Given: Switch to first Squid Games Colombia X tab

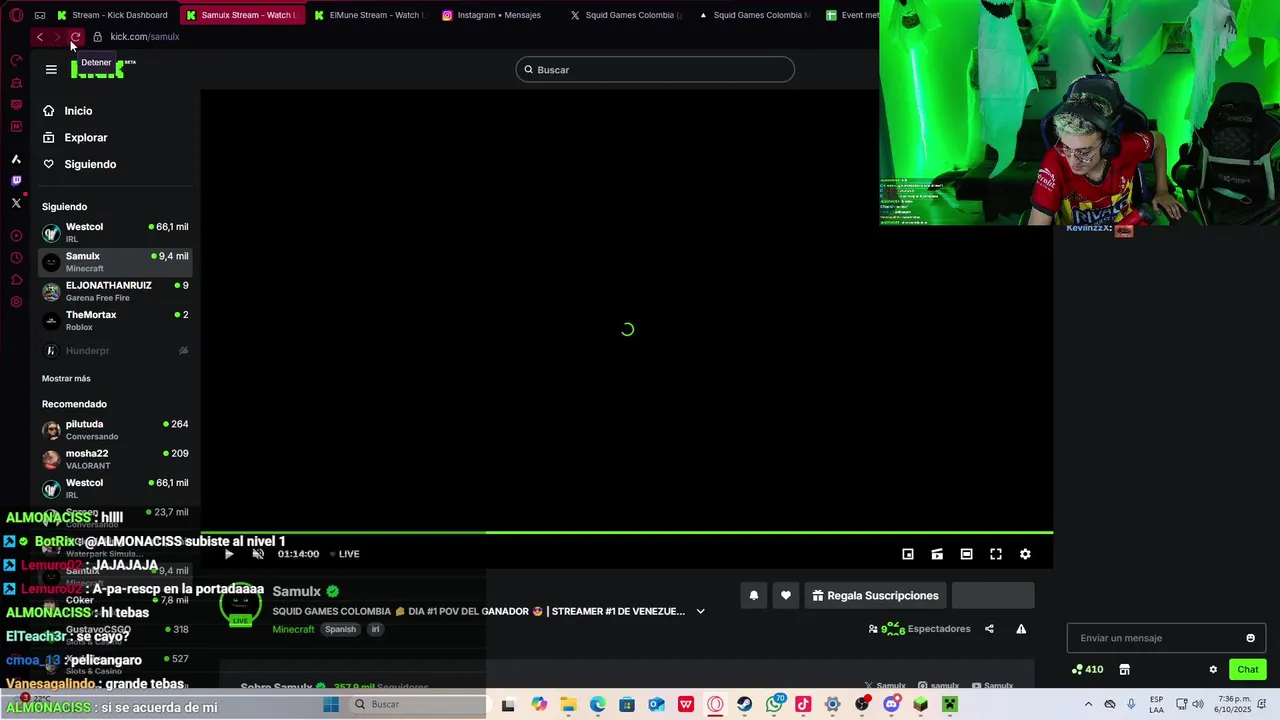Looking at the screenshot, I should tap(625, 15).
